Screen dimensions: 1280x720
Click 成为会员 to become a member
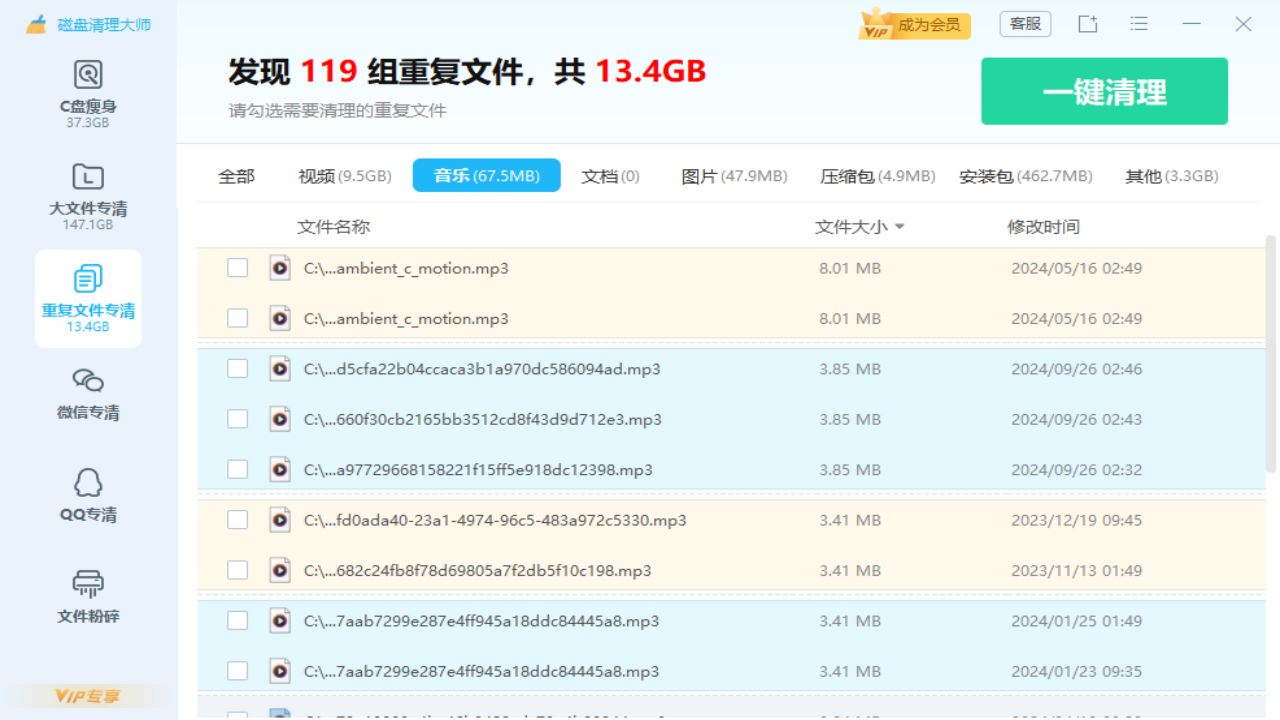click(914, 23)
